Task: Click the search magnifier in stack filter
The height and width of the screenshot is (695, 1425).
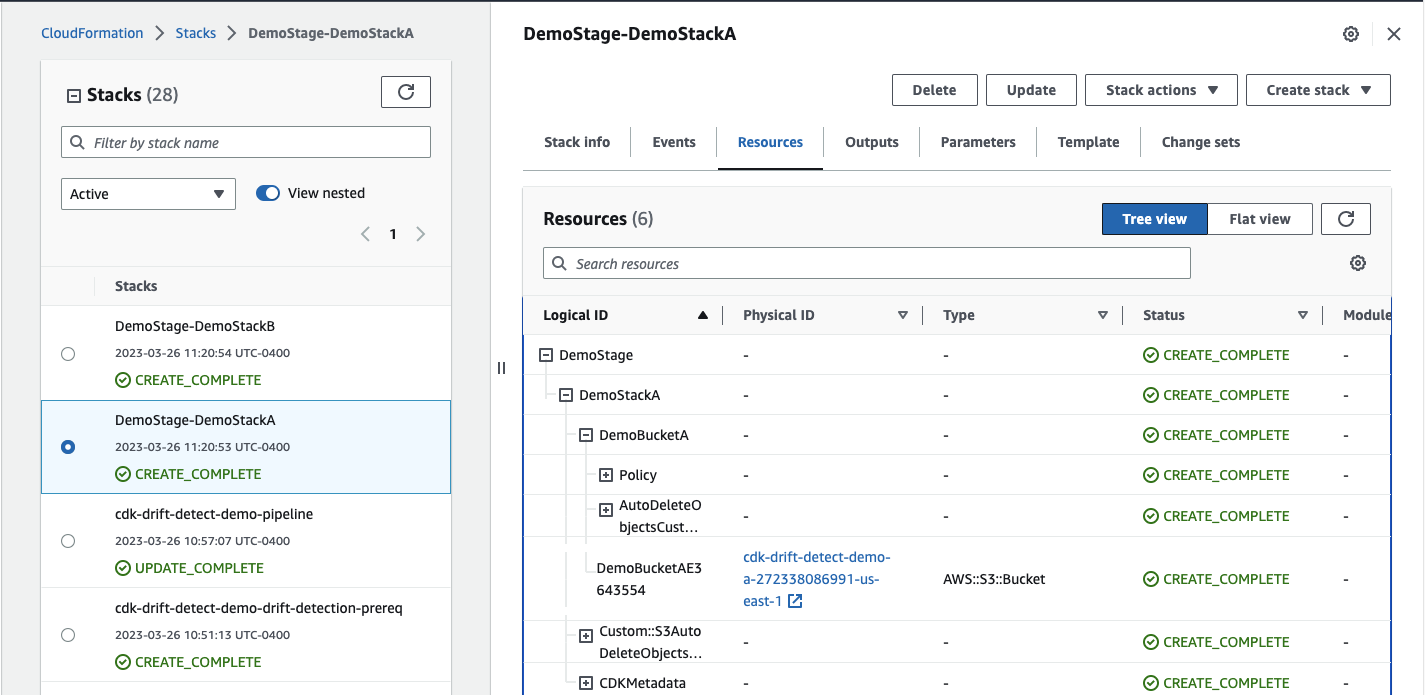Action: click(x=77, y=141)
